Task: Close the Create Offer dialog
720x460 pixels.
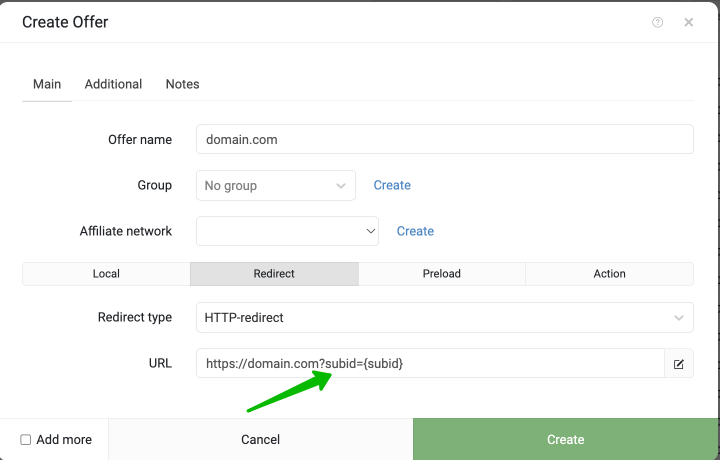Action: (x=688, y=22)
